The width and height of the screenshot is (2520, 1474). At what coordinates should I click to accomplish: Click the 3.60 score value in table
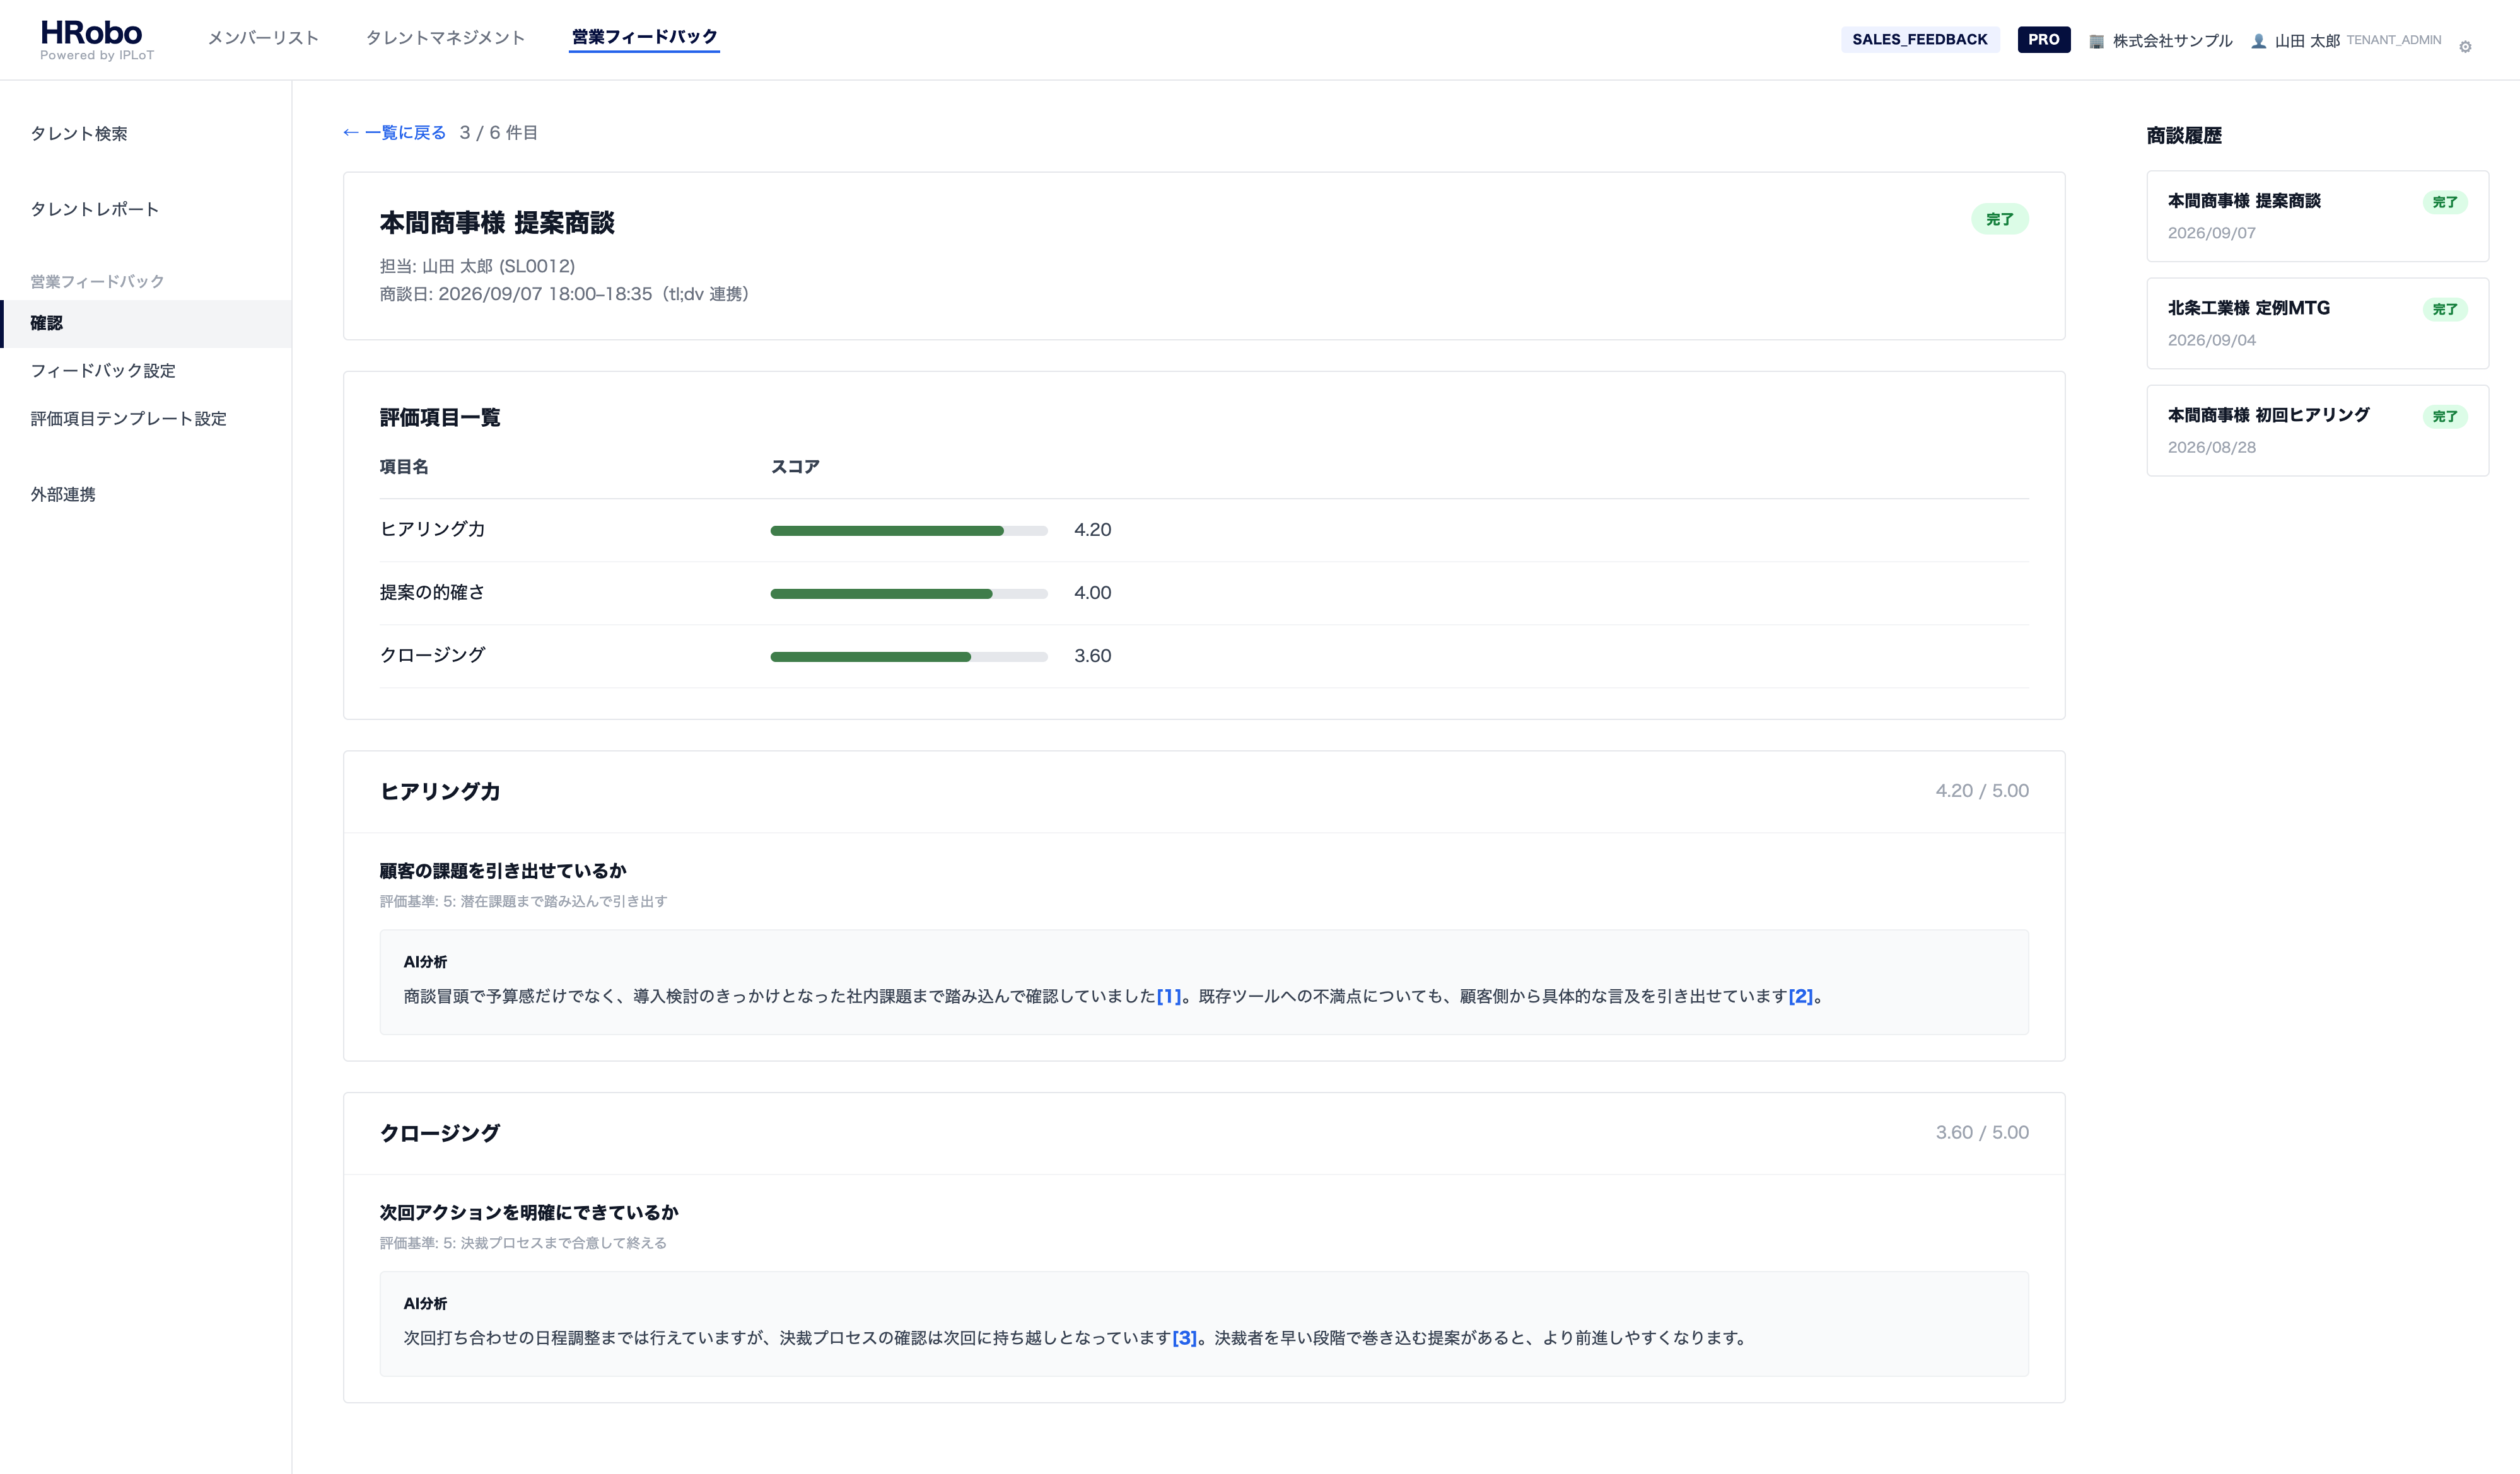[x=1092, y=656]
